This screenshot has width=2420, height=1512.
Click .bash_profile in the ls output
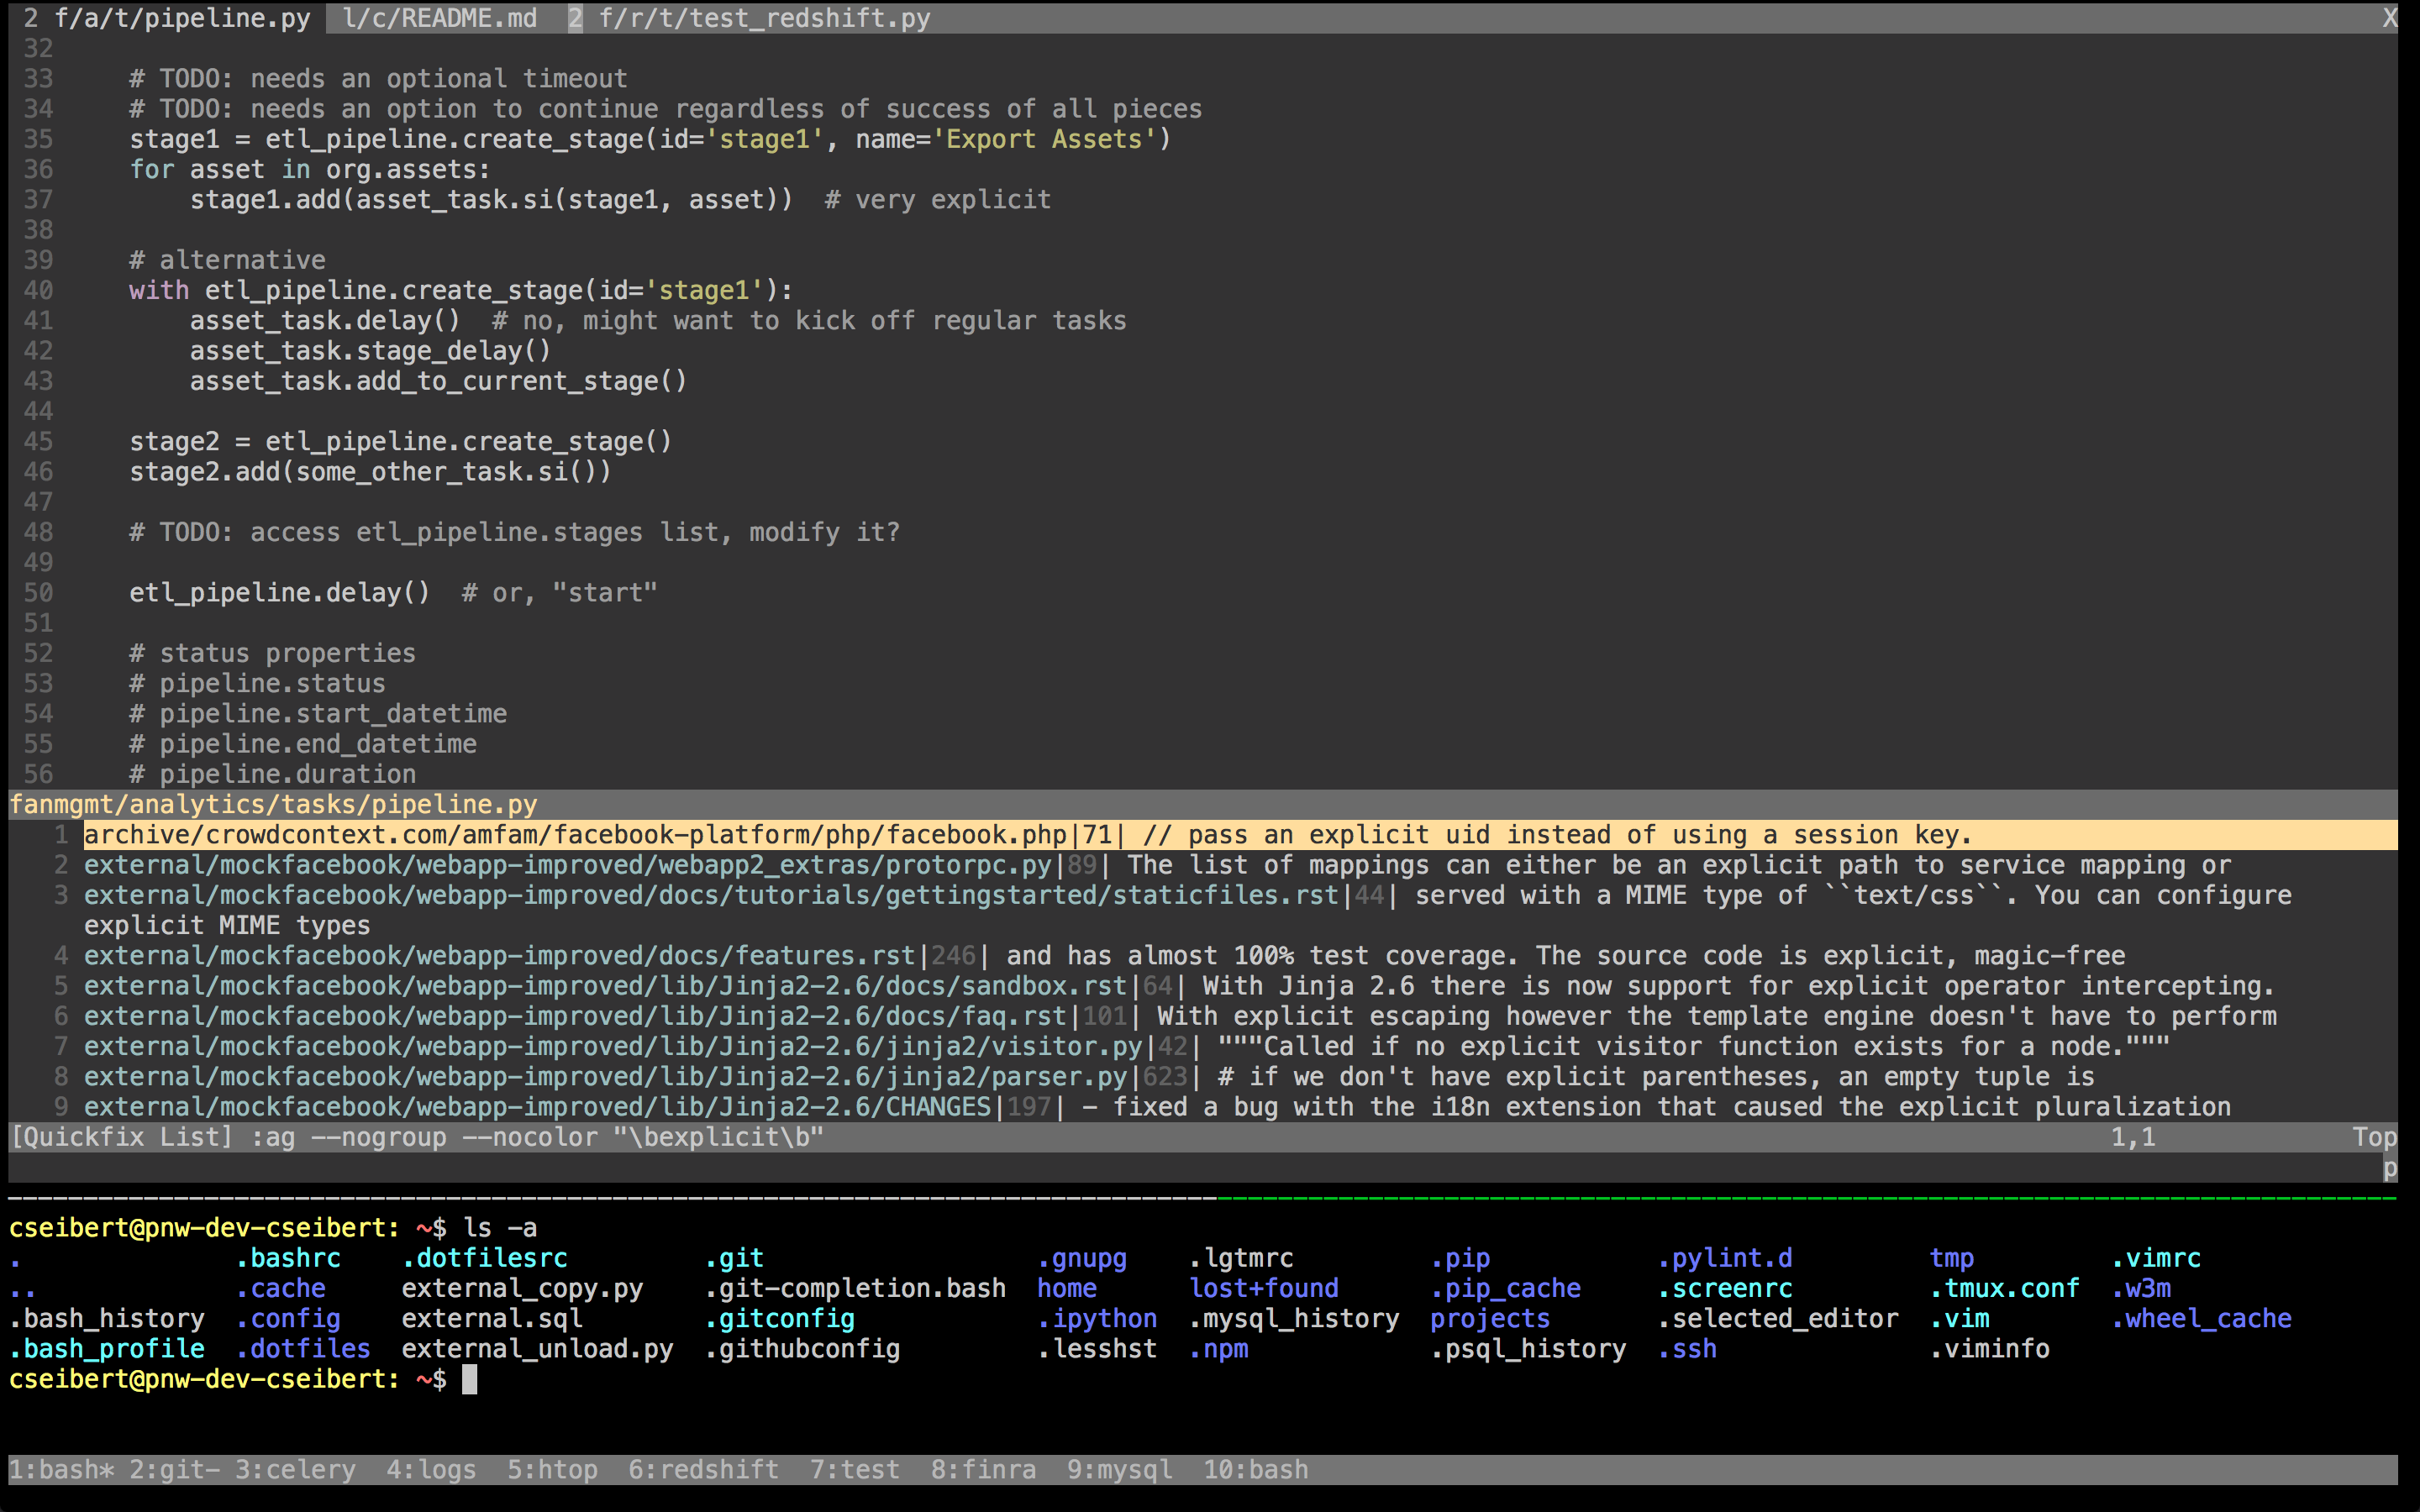[x=107, y=1349]
